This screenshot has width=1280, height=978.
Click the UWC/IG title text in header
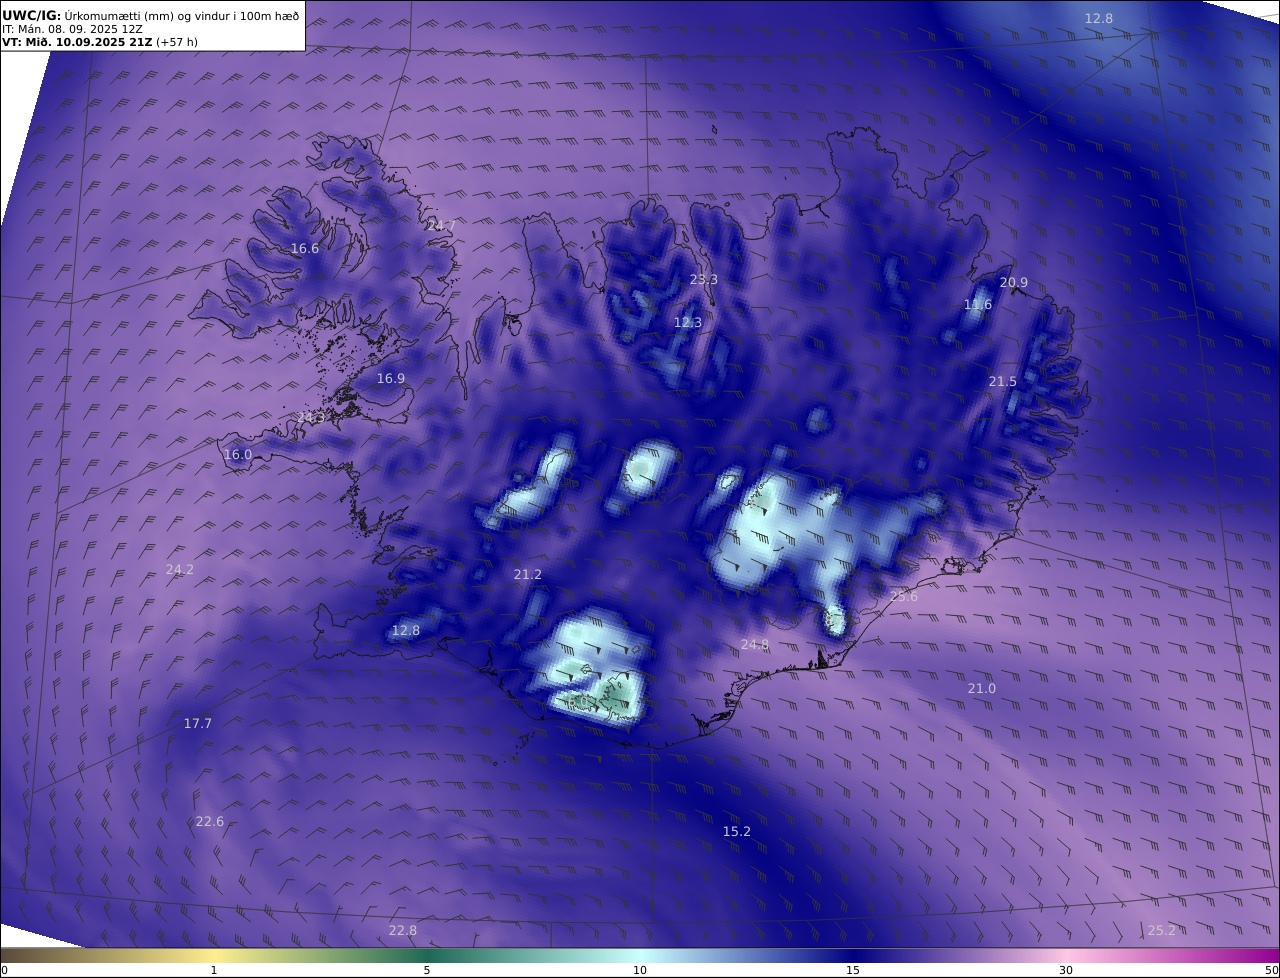[x=32, y=15]
